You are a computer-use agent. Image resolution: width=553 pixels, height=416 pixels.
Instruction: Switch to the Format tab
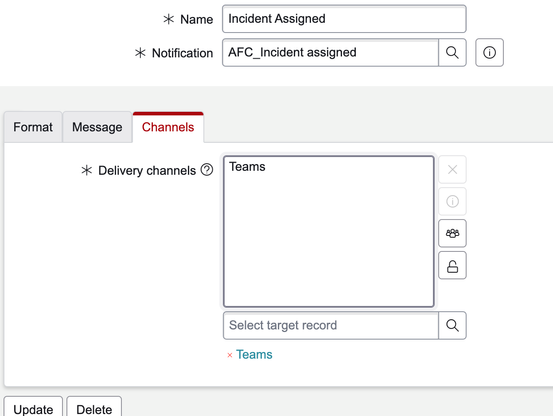point(33,127)
